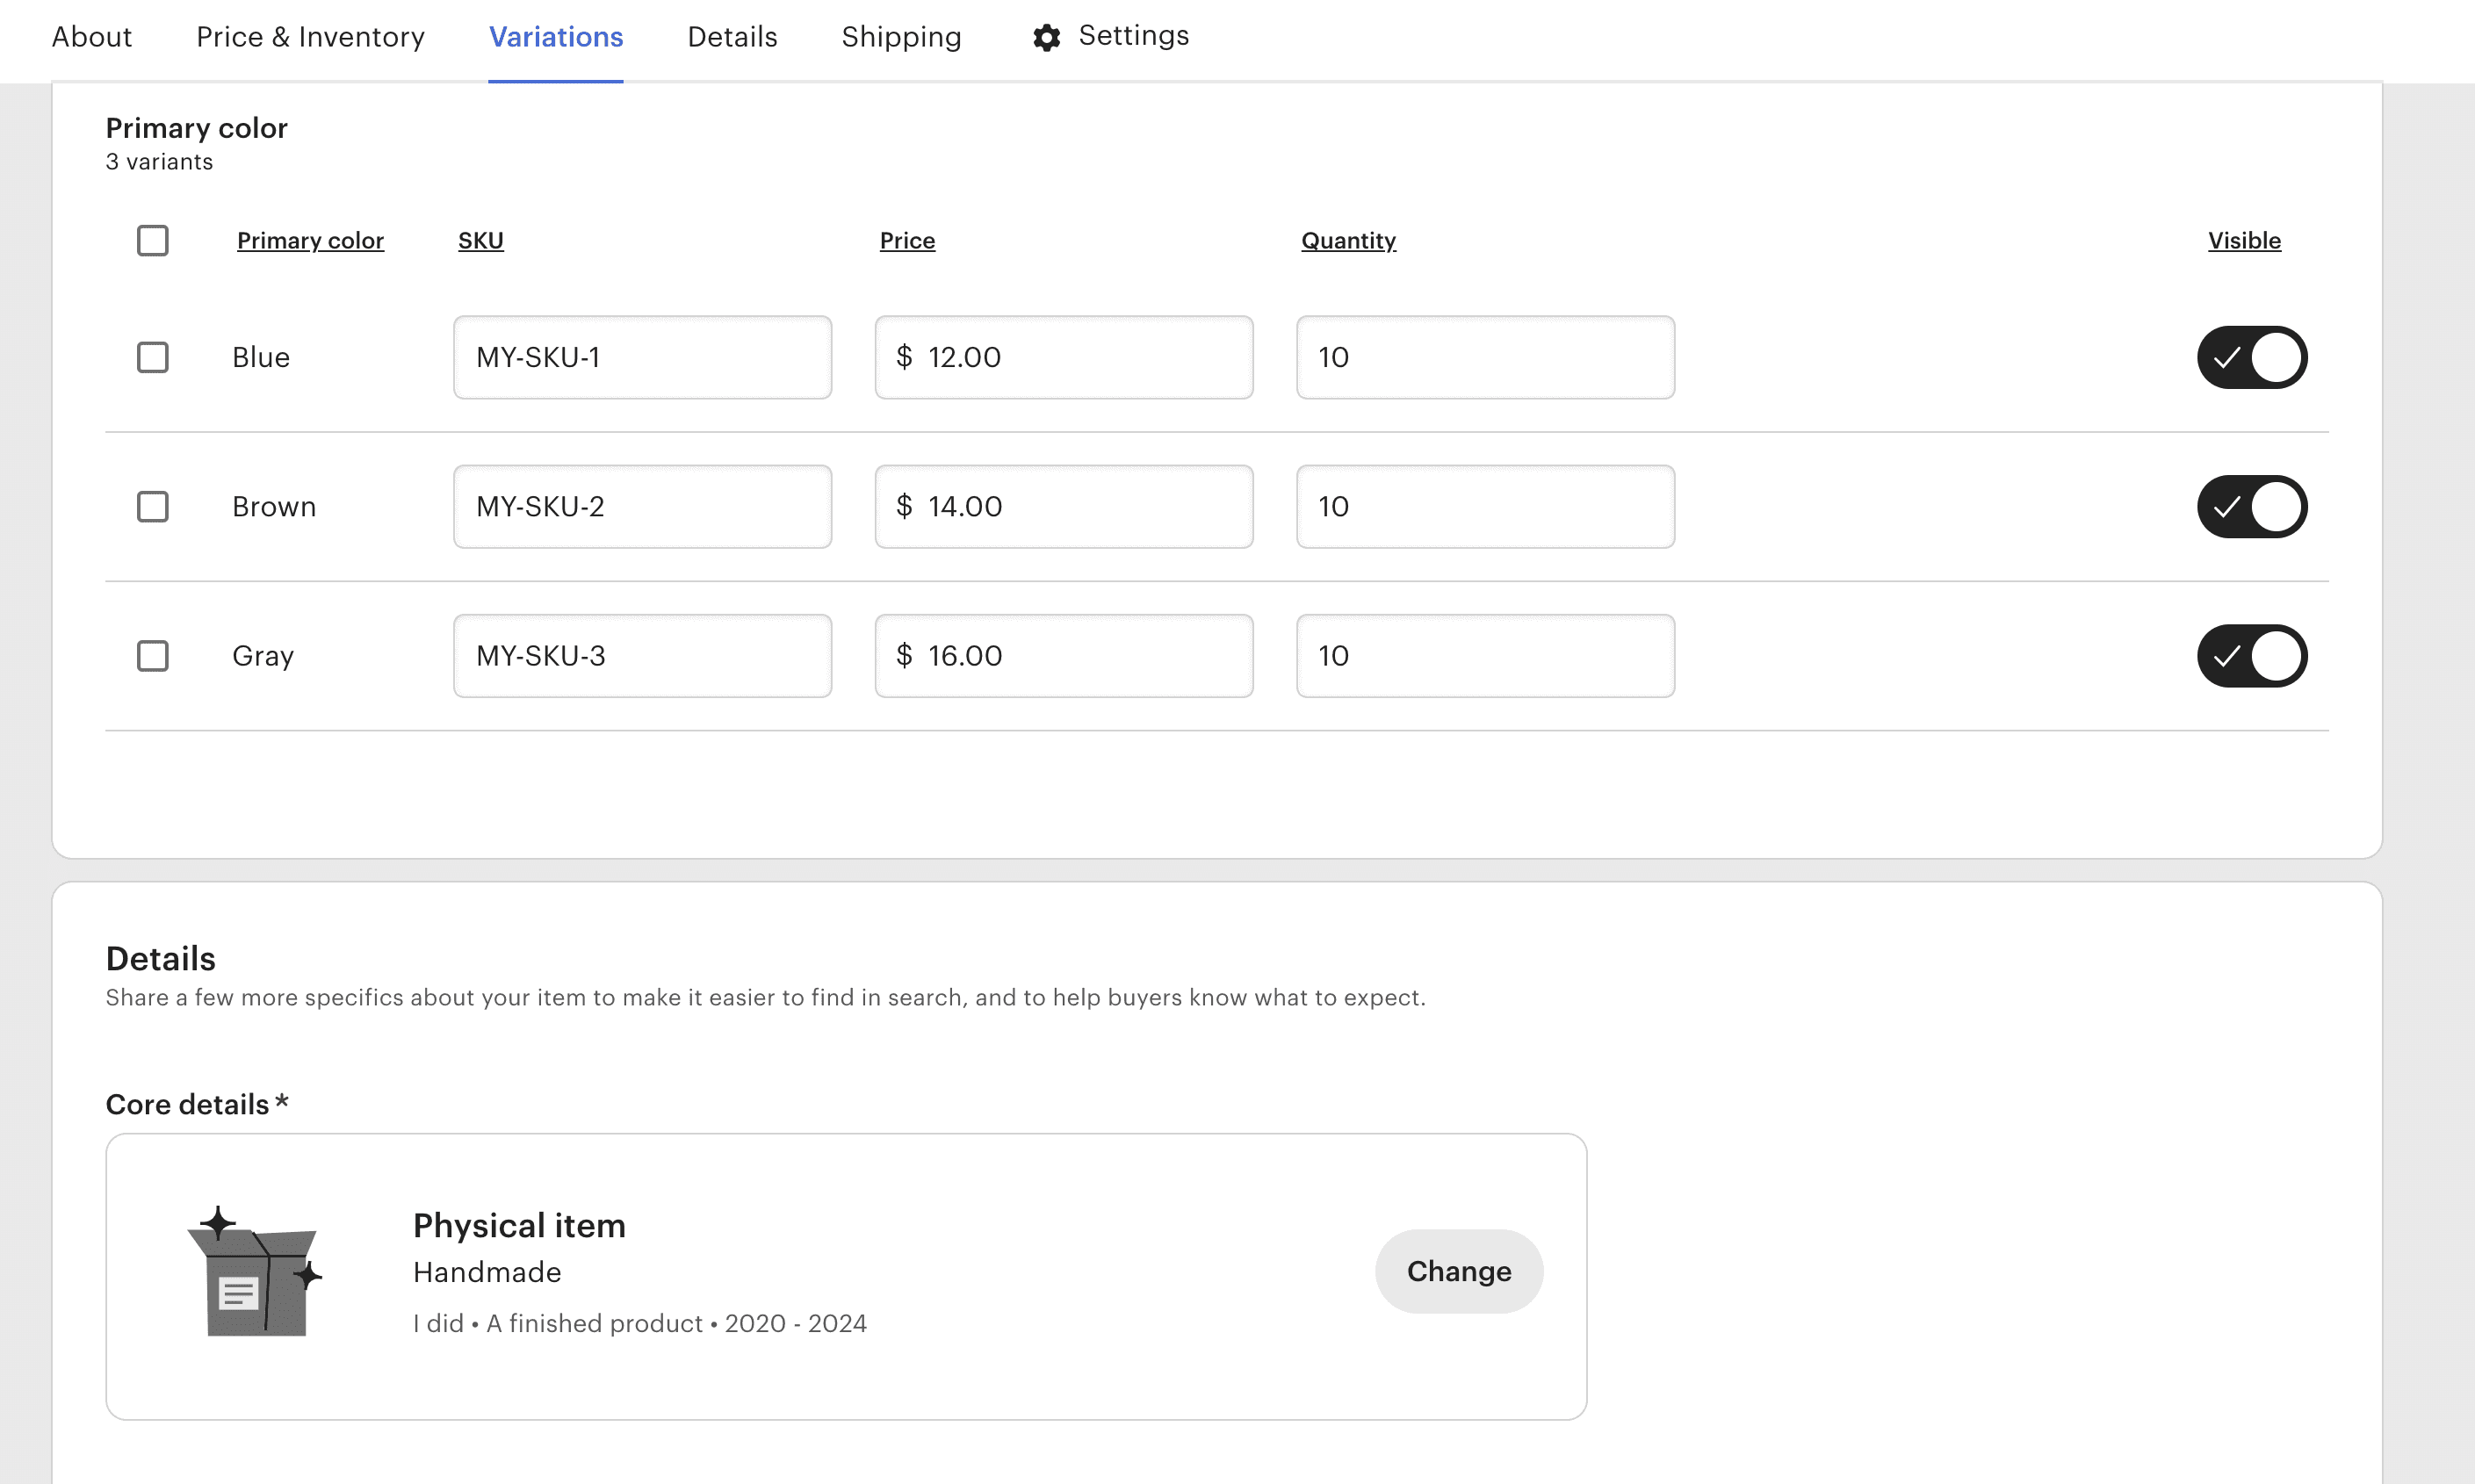Open the Price and Inventory tab
Viewport: 2475px width, 1484px height.
[x=311, y=35]
